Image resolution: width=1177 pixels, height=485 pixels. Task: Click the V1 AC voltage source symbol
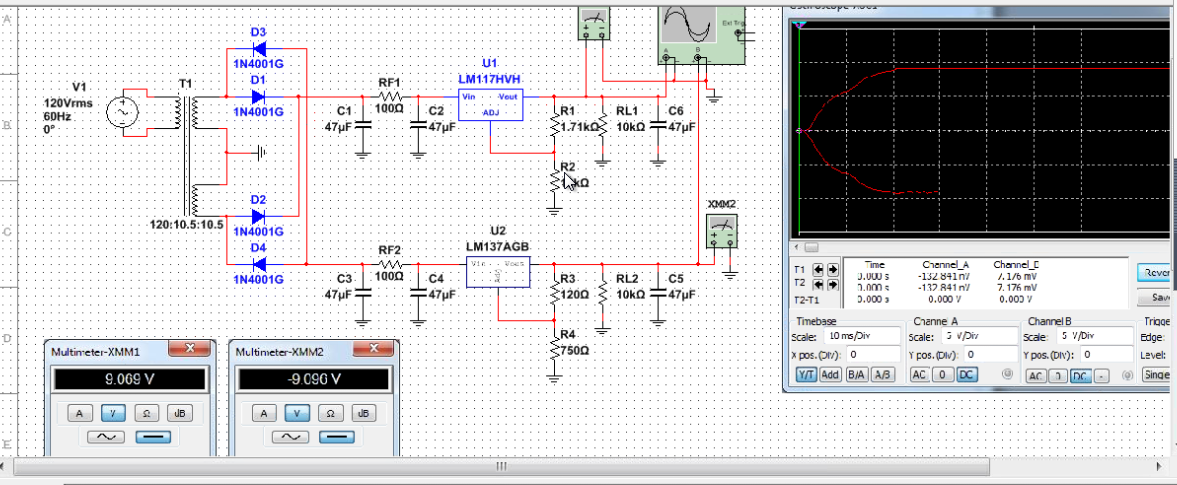tap(127, 111)
